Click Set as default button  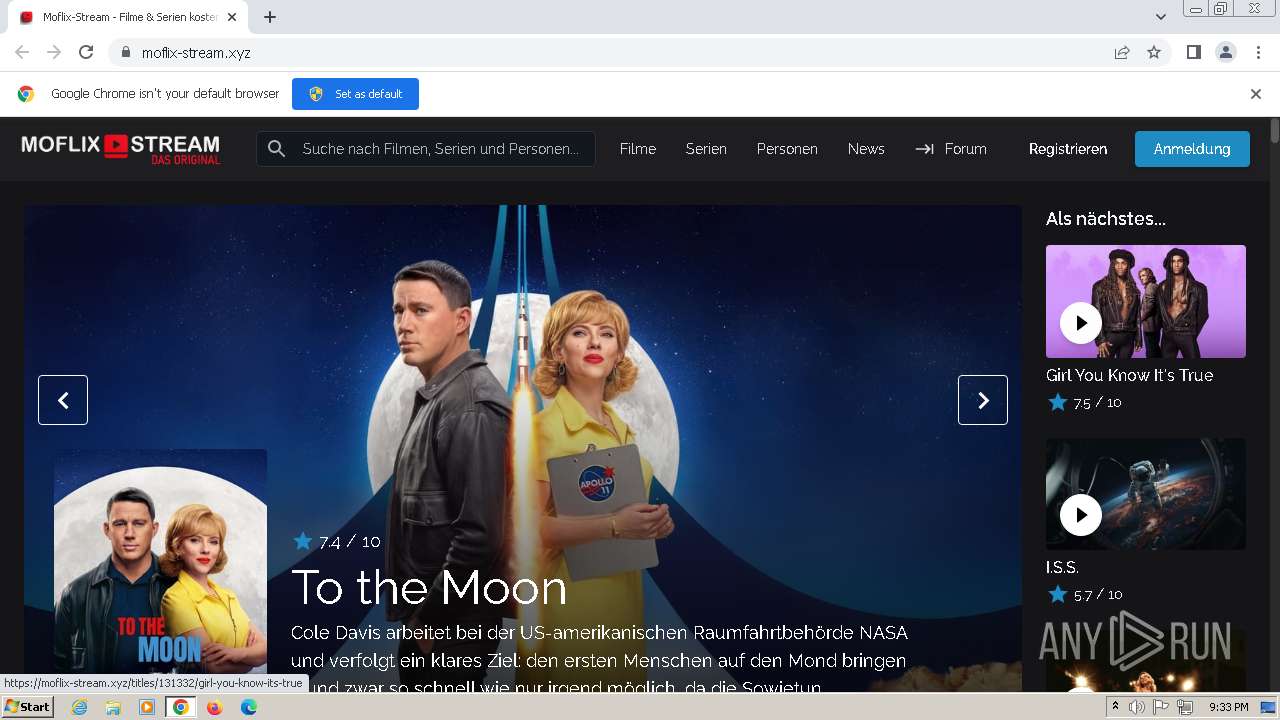(355, 94)
